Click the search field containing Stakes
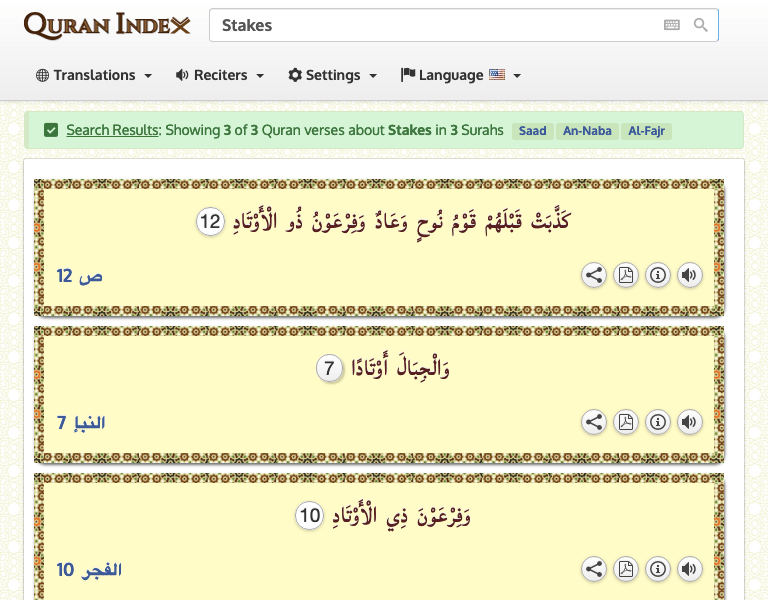Screen dimensions: 768x600 430,25
